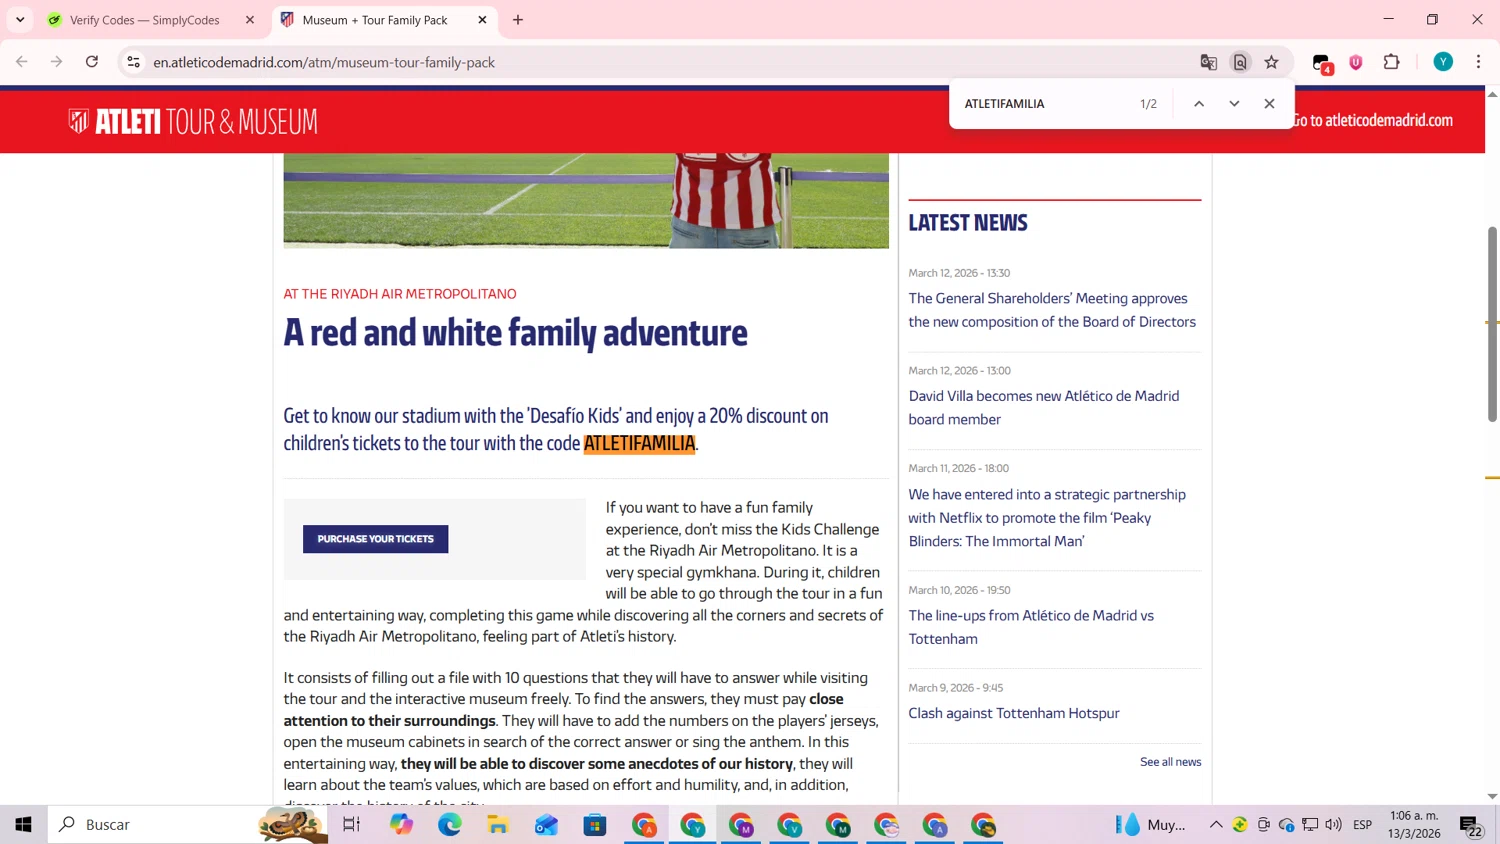Image resolution: width=1500 pixels, height=844 pixels.
Task: Click the Purchase Your Tickets button
Action: [376, 539]
